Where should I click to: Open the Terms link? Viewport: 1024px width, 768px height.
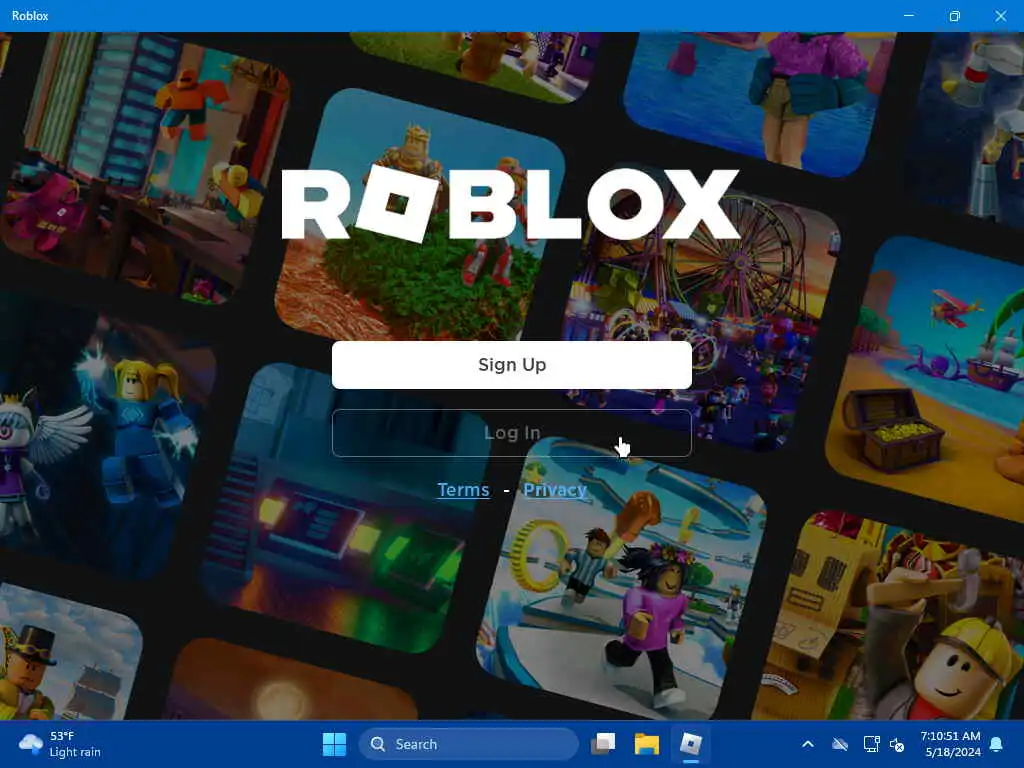pos(463,490)
